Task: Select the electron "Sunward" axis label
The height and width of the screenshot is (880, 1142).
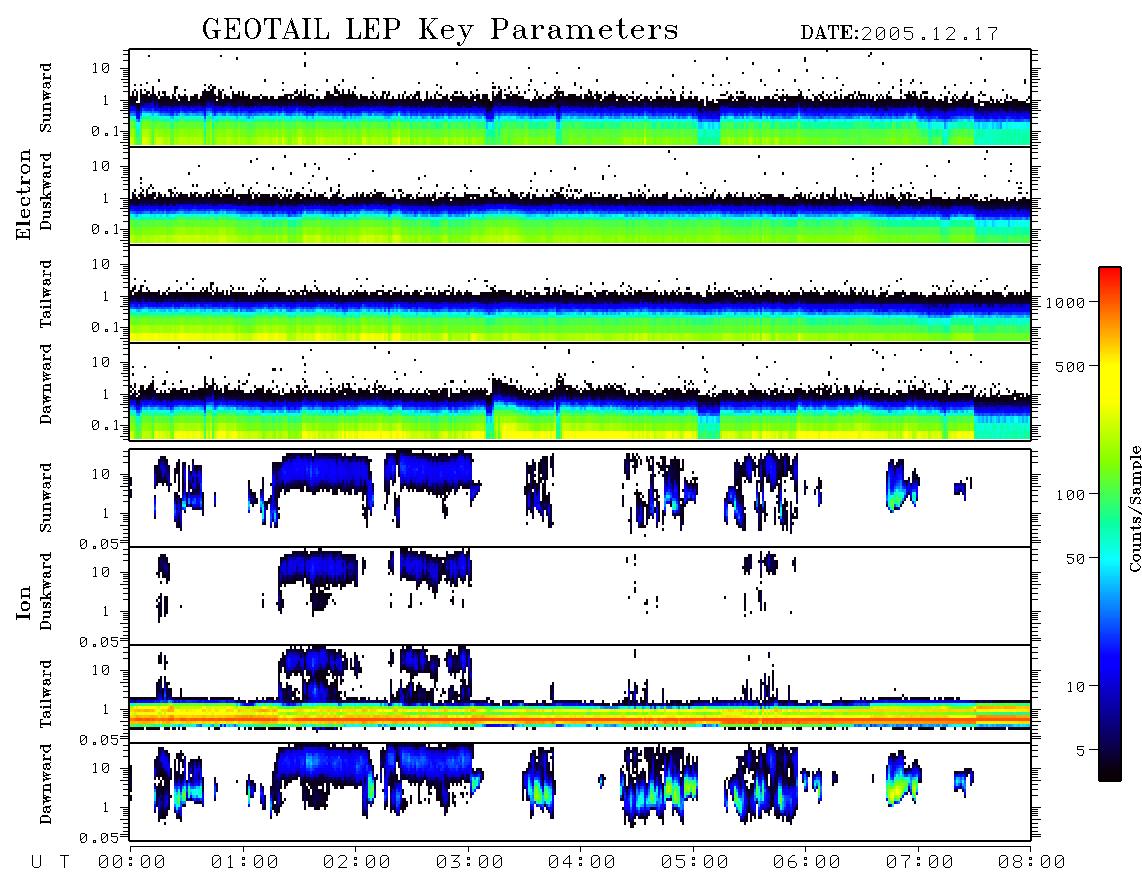Action: [x=47, y=98]
